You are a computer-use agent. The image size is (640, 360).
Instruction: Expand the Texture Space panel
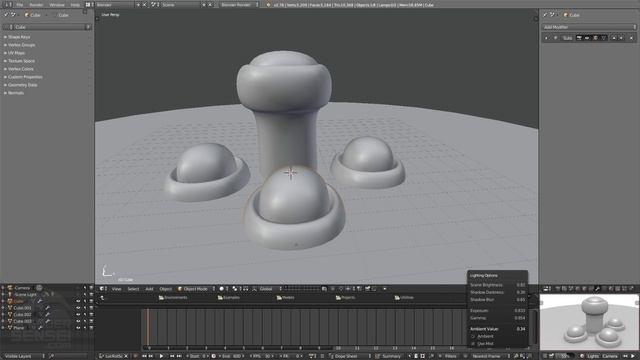click(21, 61)
